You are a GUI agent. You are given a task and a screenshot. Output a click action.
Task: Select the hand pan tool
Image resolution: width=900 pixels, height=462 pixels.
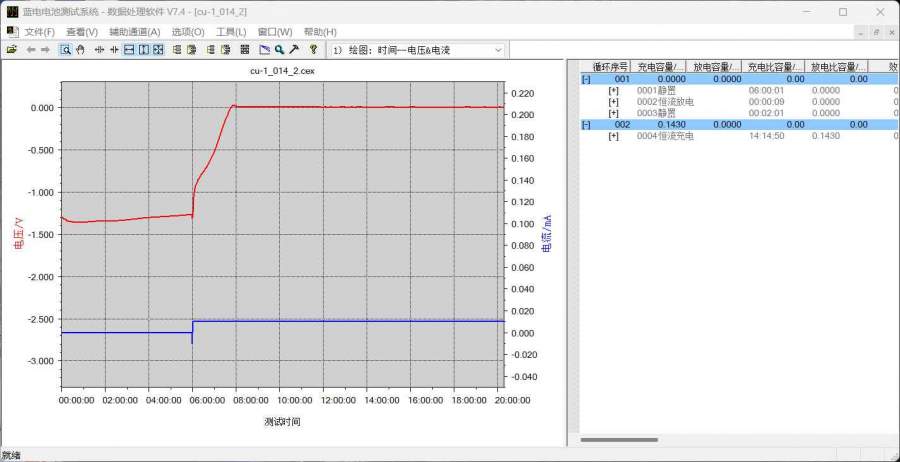(x=79, y=49)
